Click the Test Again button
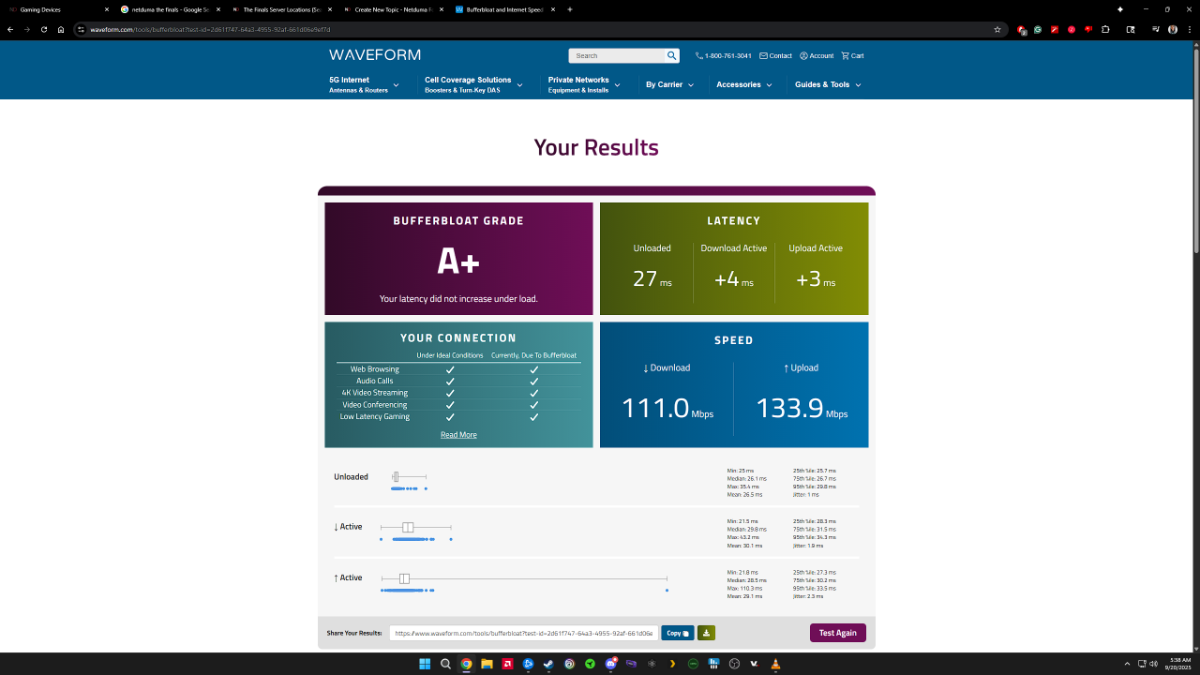Image resolution: width=1200 pixels, height=675 pixels. click(x=838, y=633)
